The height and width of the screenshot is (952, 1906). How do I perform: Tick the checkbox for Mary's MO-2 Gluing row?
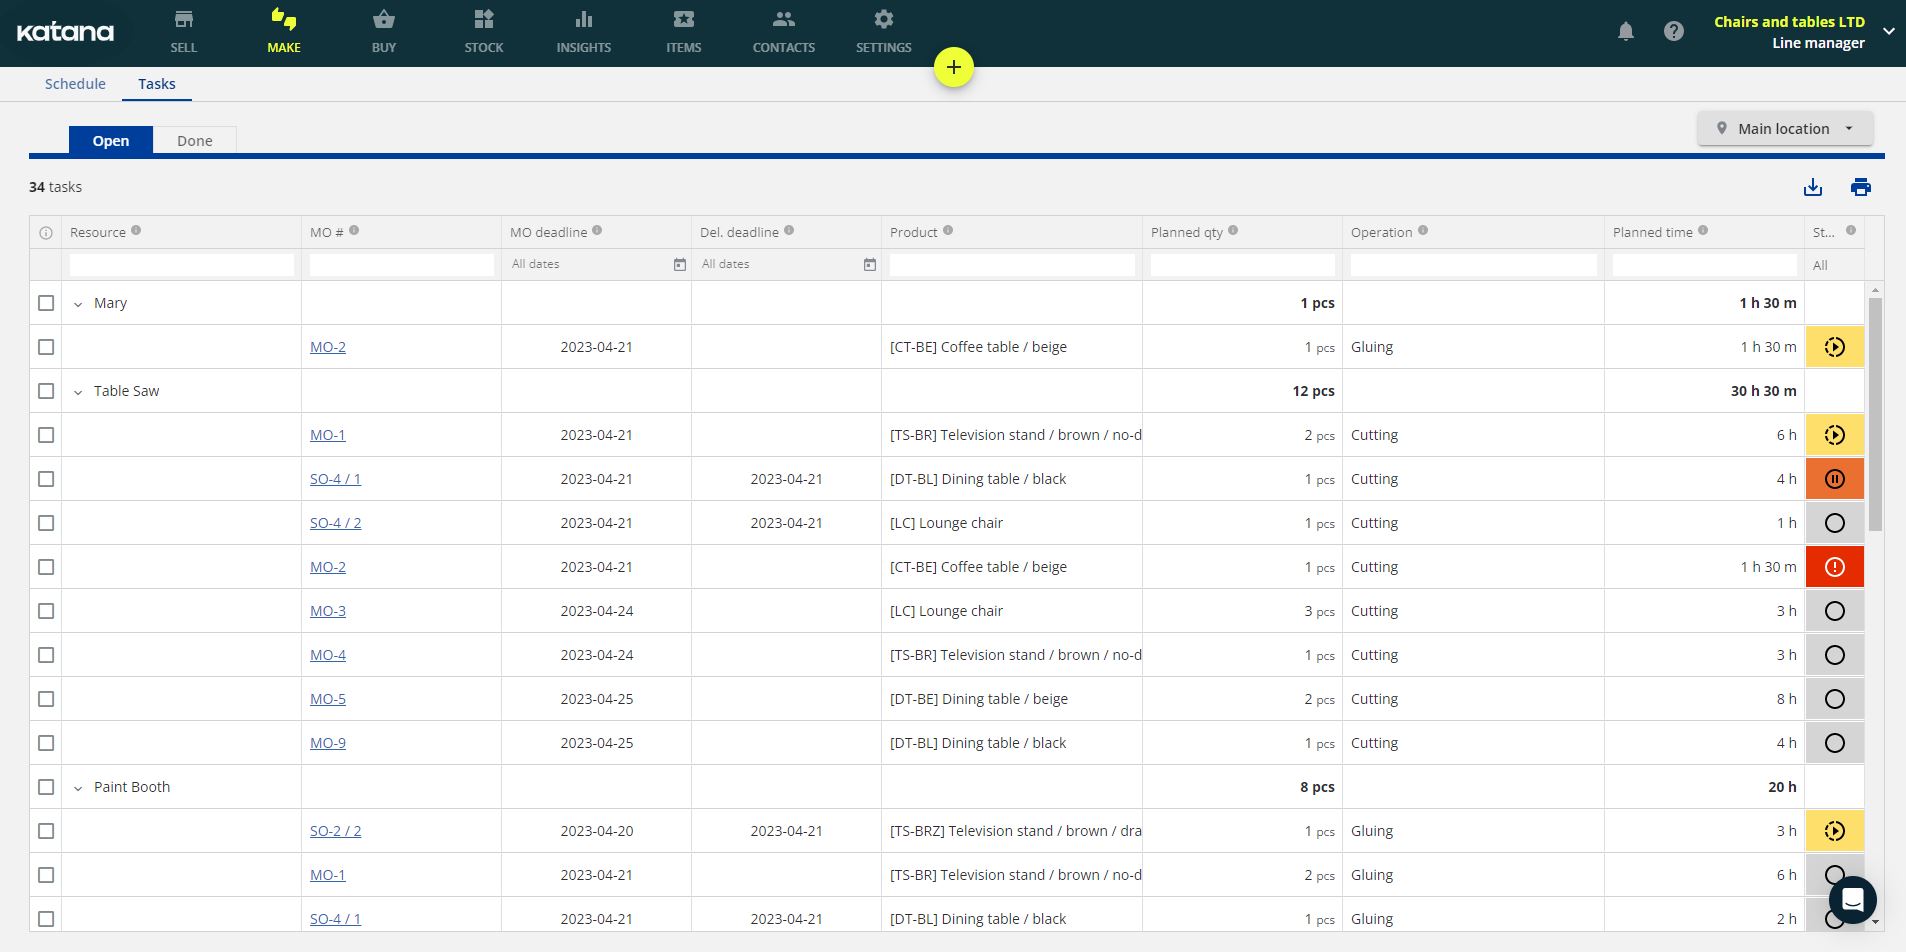click(46, 347)
